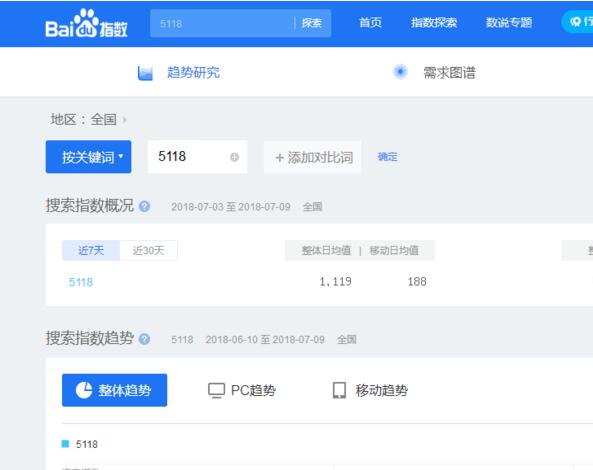
Task: Go to 数说专题 navigation item
Action: point(509,23)
